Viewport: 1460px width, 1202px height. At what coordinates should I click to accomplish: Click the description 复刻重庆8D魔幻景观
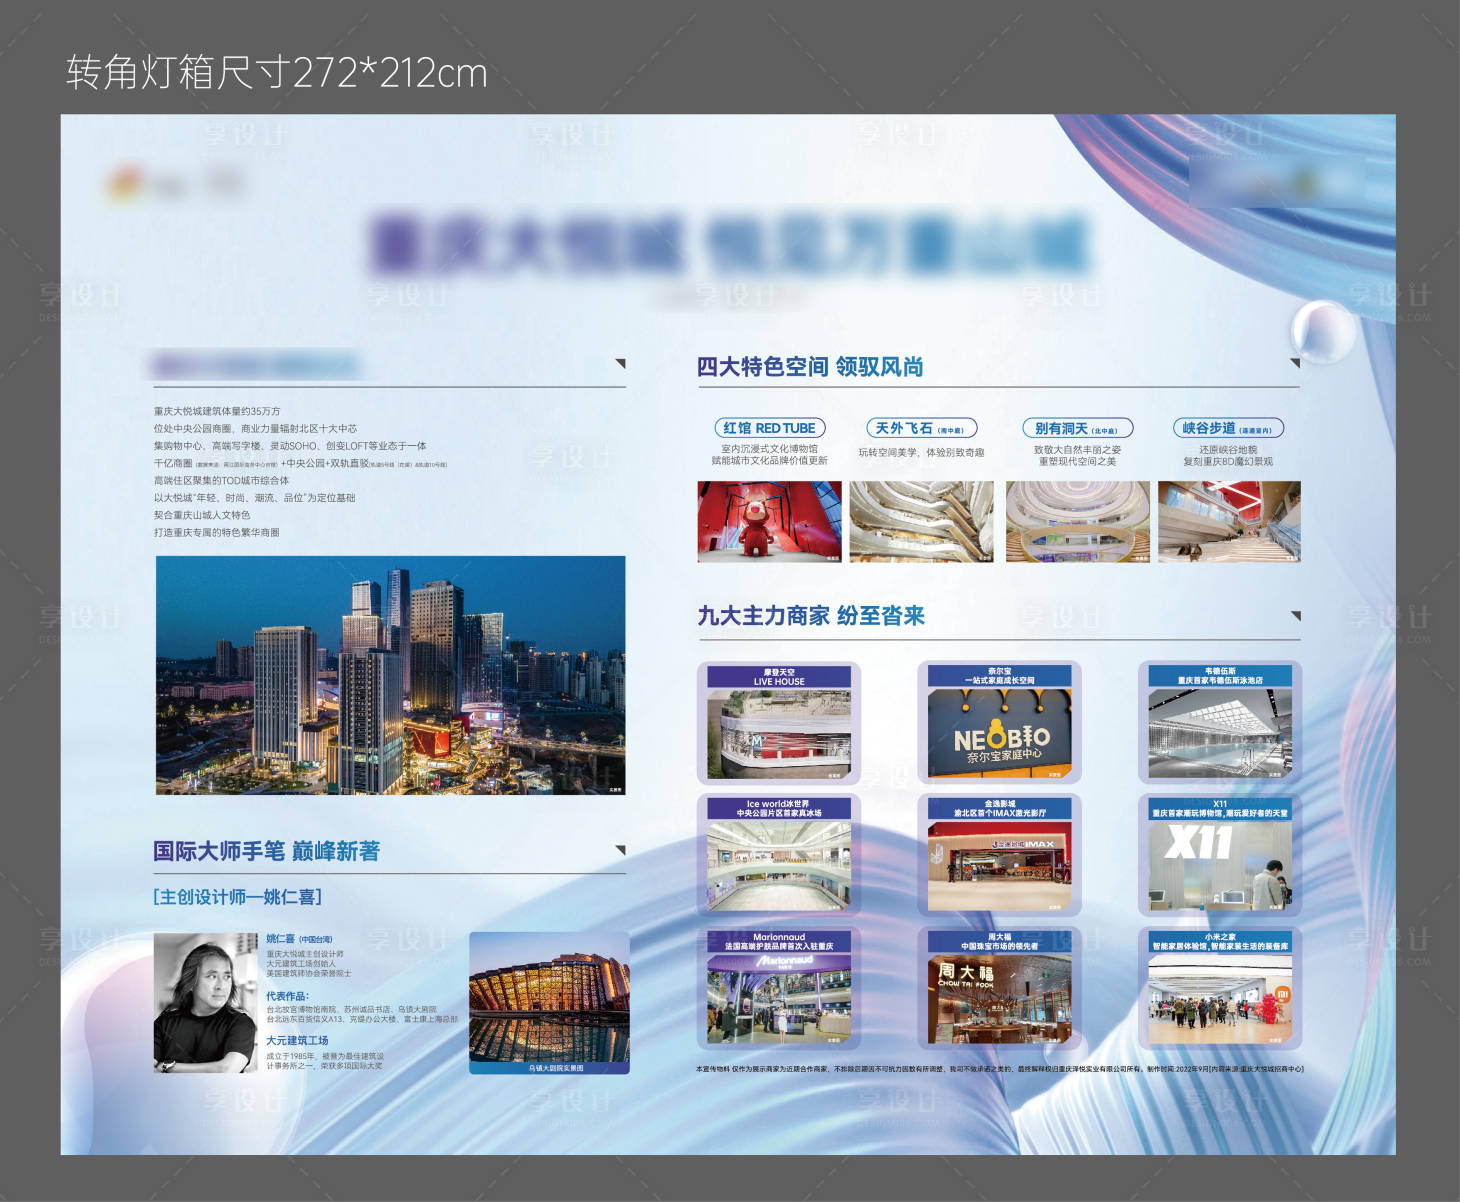tap(1228, 462)
